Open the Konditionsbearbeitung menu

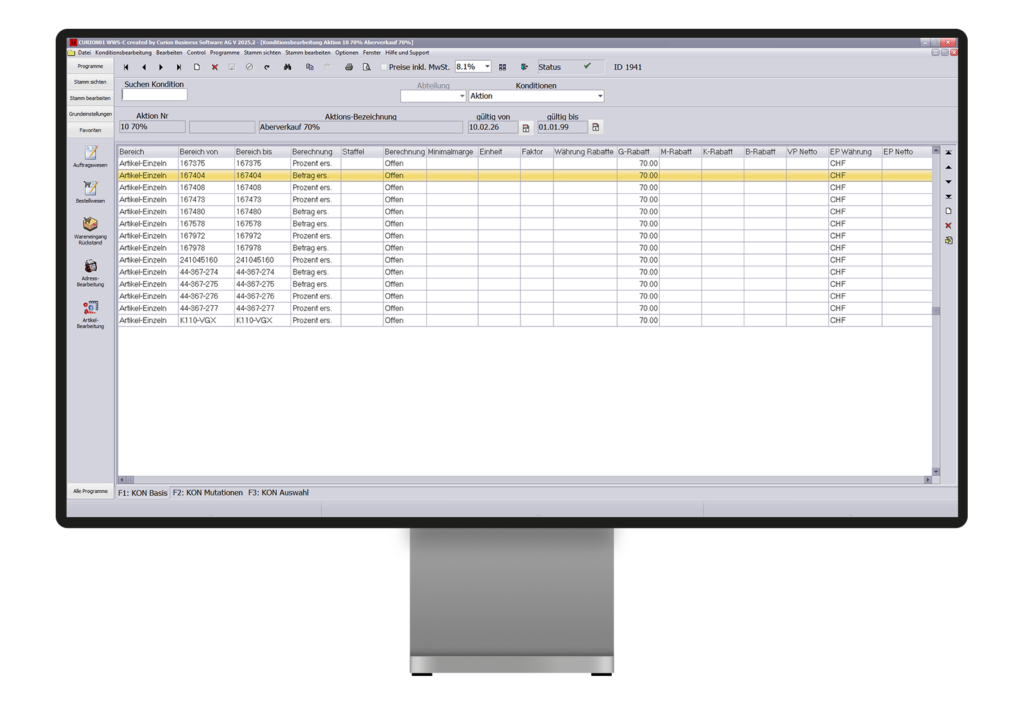[x=123, y=53]
